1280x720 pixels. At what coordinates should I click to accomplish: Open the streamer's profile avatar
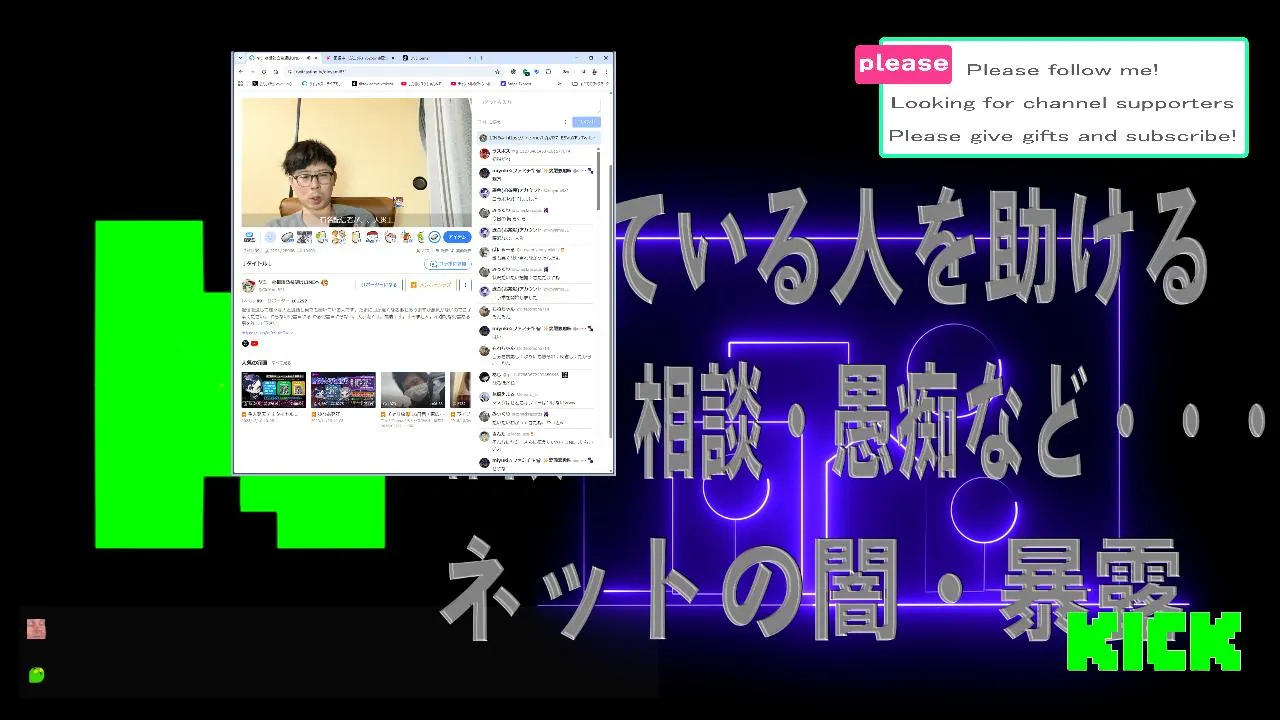point(248,286)
